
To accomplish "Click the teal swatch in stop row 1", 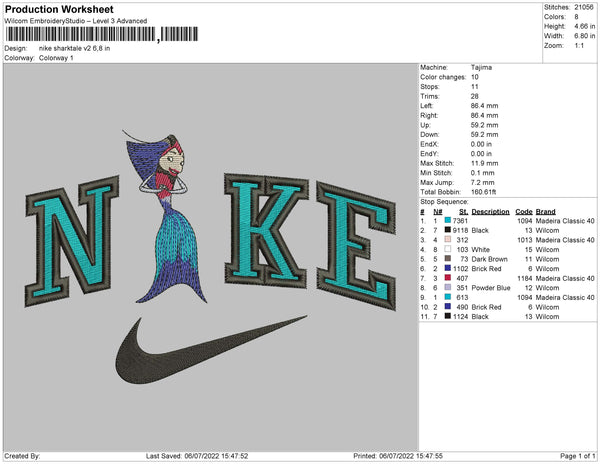I will pyautogui.click(x=448, y=220).
